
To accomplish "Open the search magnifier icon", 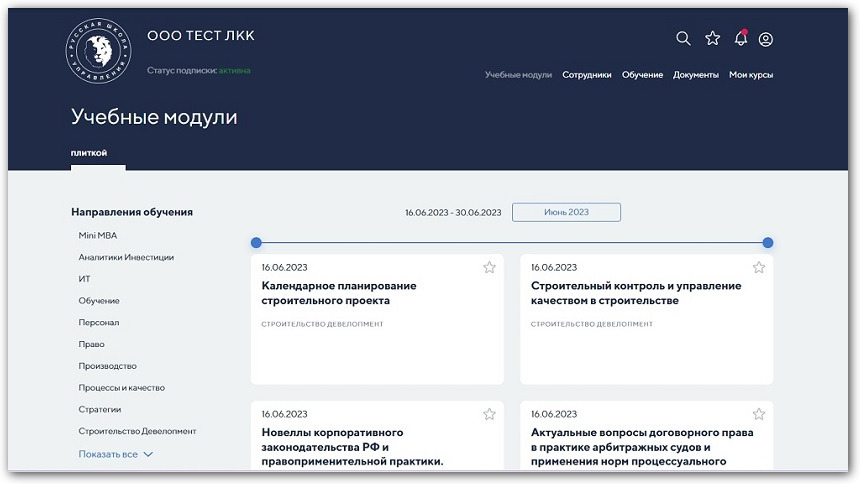I will click(683, 39).
